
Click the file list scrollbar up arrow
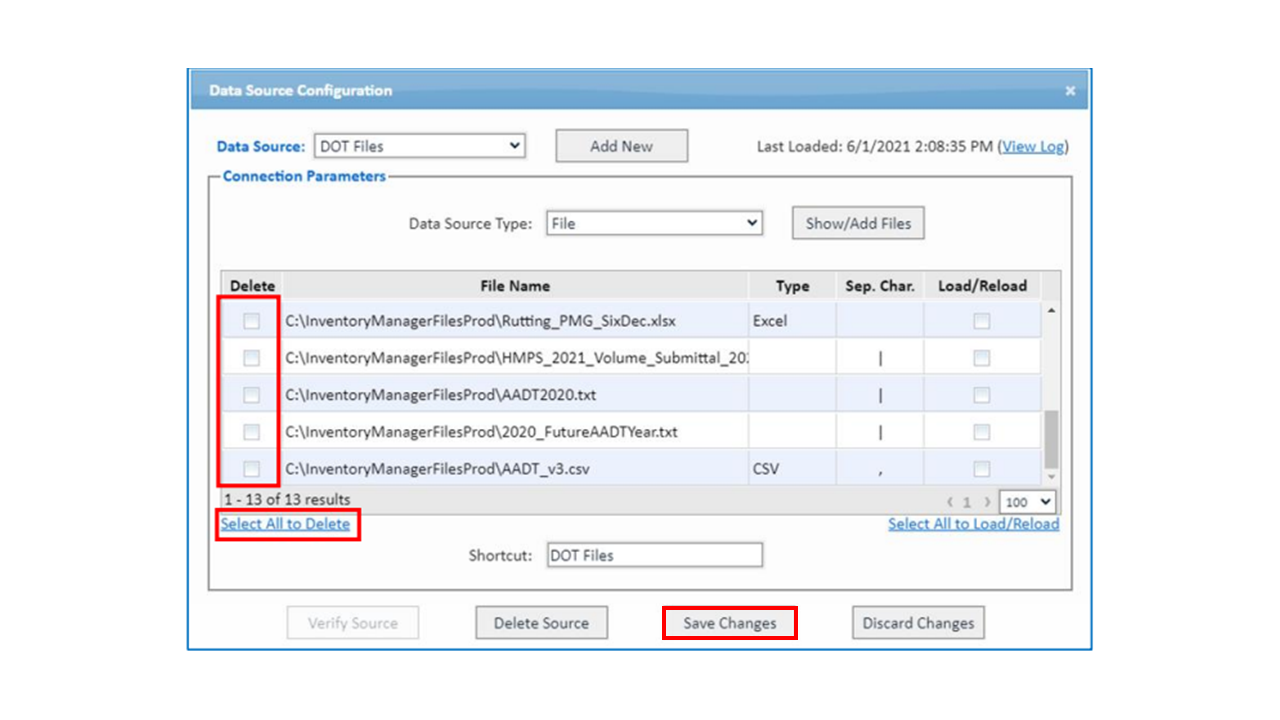(x=1051, y=310)
